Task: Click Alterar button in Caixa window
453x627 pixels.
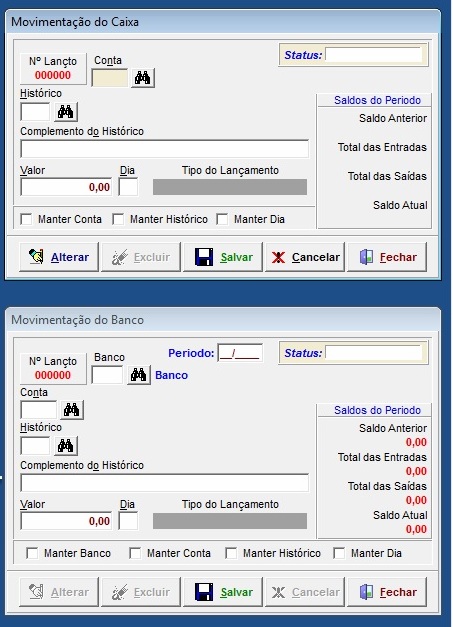Action: (x=59, y=257)
